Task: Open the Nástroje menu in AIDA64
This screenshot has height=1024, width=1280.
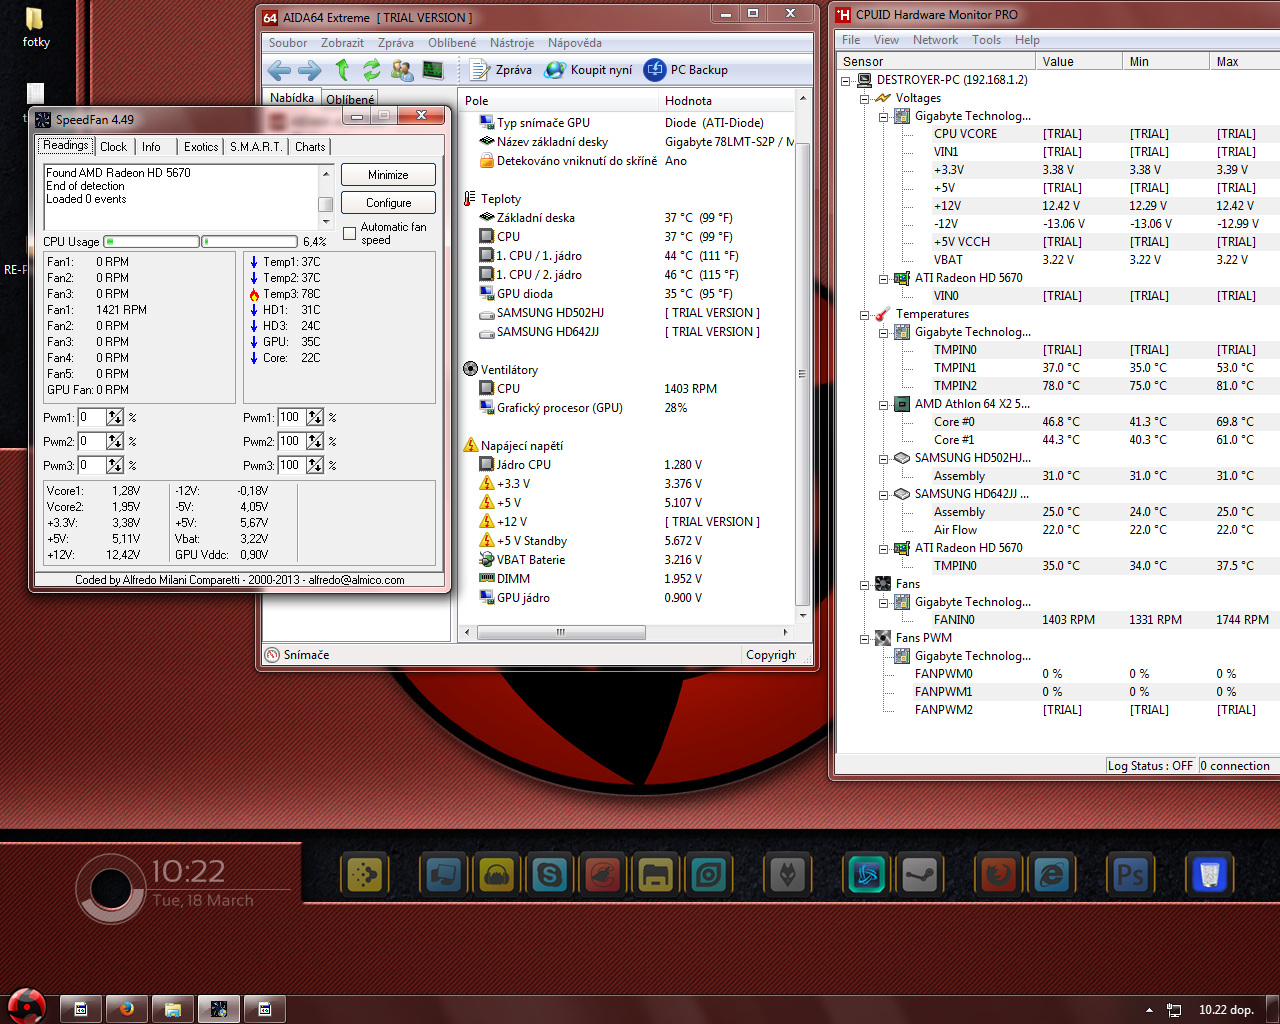Action: 512,43
